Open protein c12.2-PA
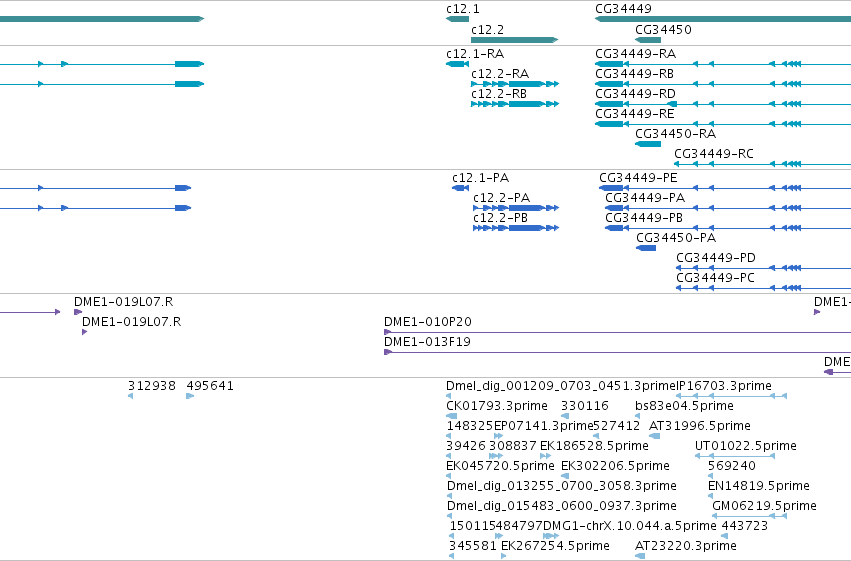Image resolution: width=851 pixels, height=561 pixels. tap(501, 199)
